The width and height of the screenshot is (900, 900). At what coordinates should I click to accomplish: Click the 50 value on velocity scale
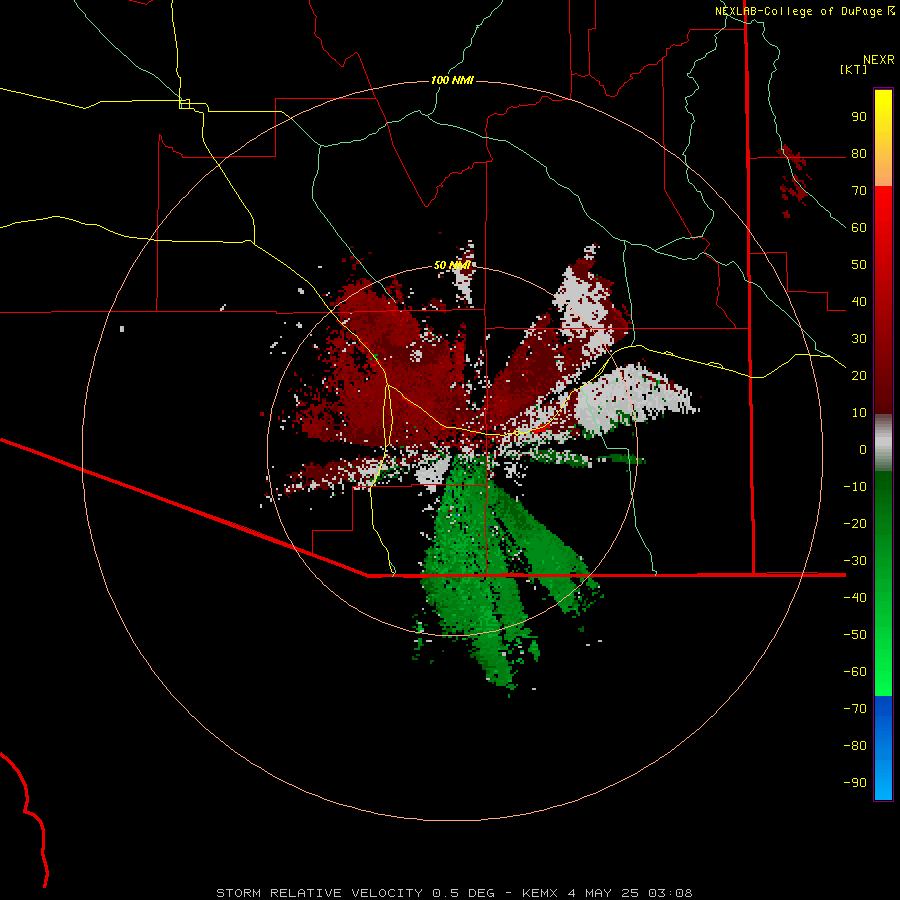(859, 265)
